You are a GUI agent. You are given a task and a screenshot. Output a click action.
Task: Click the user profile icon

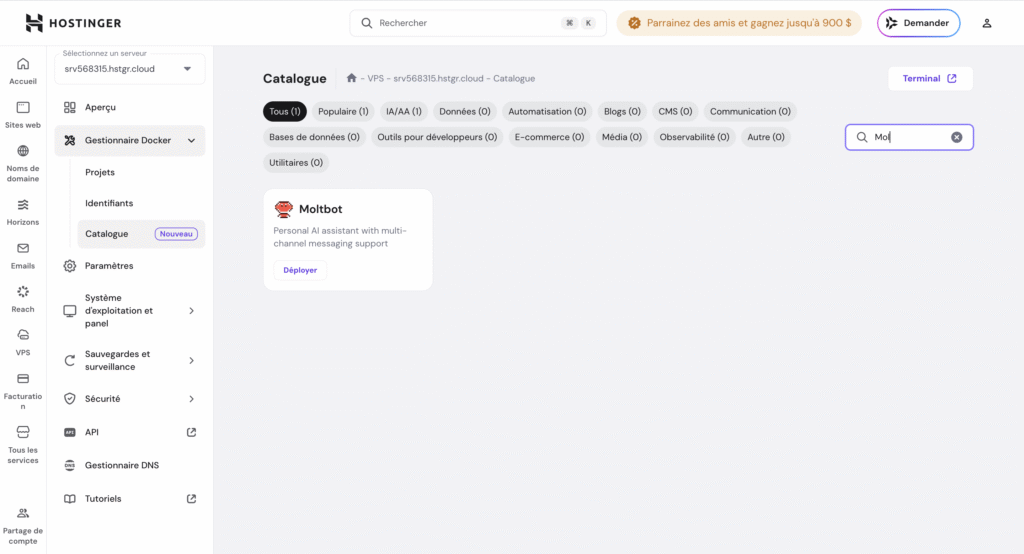[x=987, y=23]
